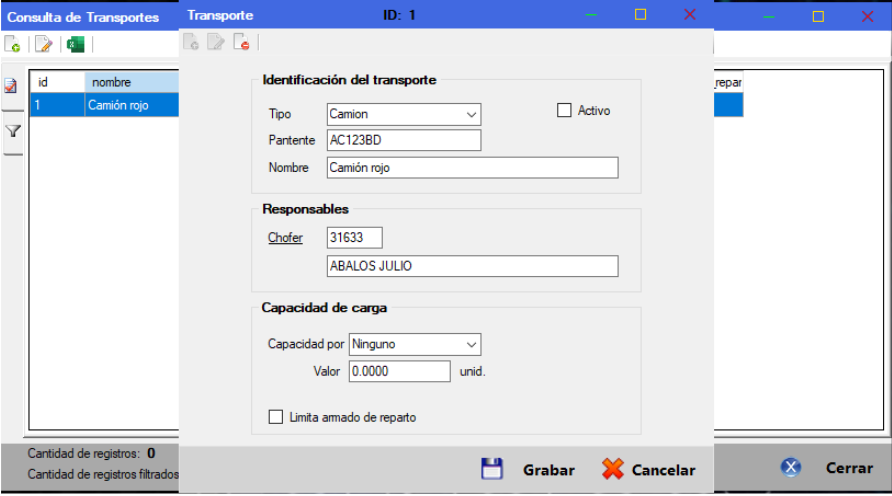Click the edit record icon in Consulta de Transportes toolbar
This screenshot has width=892, height=496.
(x=44, y=44)
